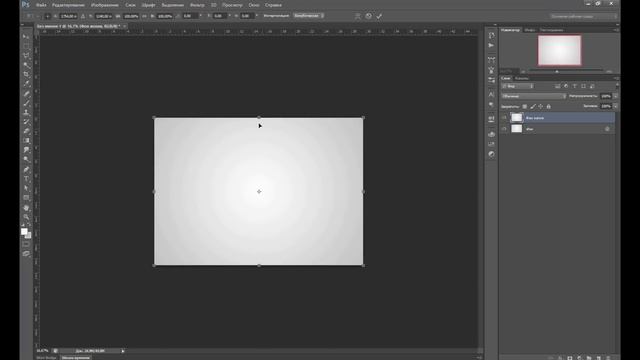Viewport: 640px width, 360px height.
Task: Switch to the Каналы tab
Action: click(x=521, y=78)
